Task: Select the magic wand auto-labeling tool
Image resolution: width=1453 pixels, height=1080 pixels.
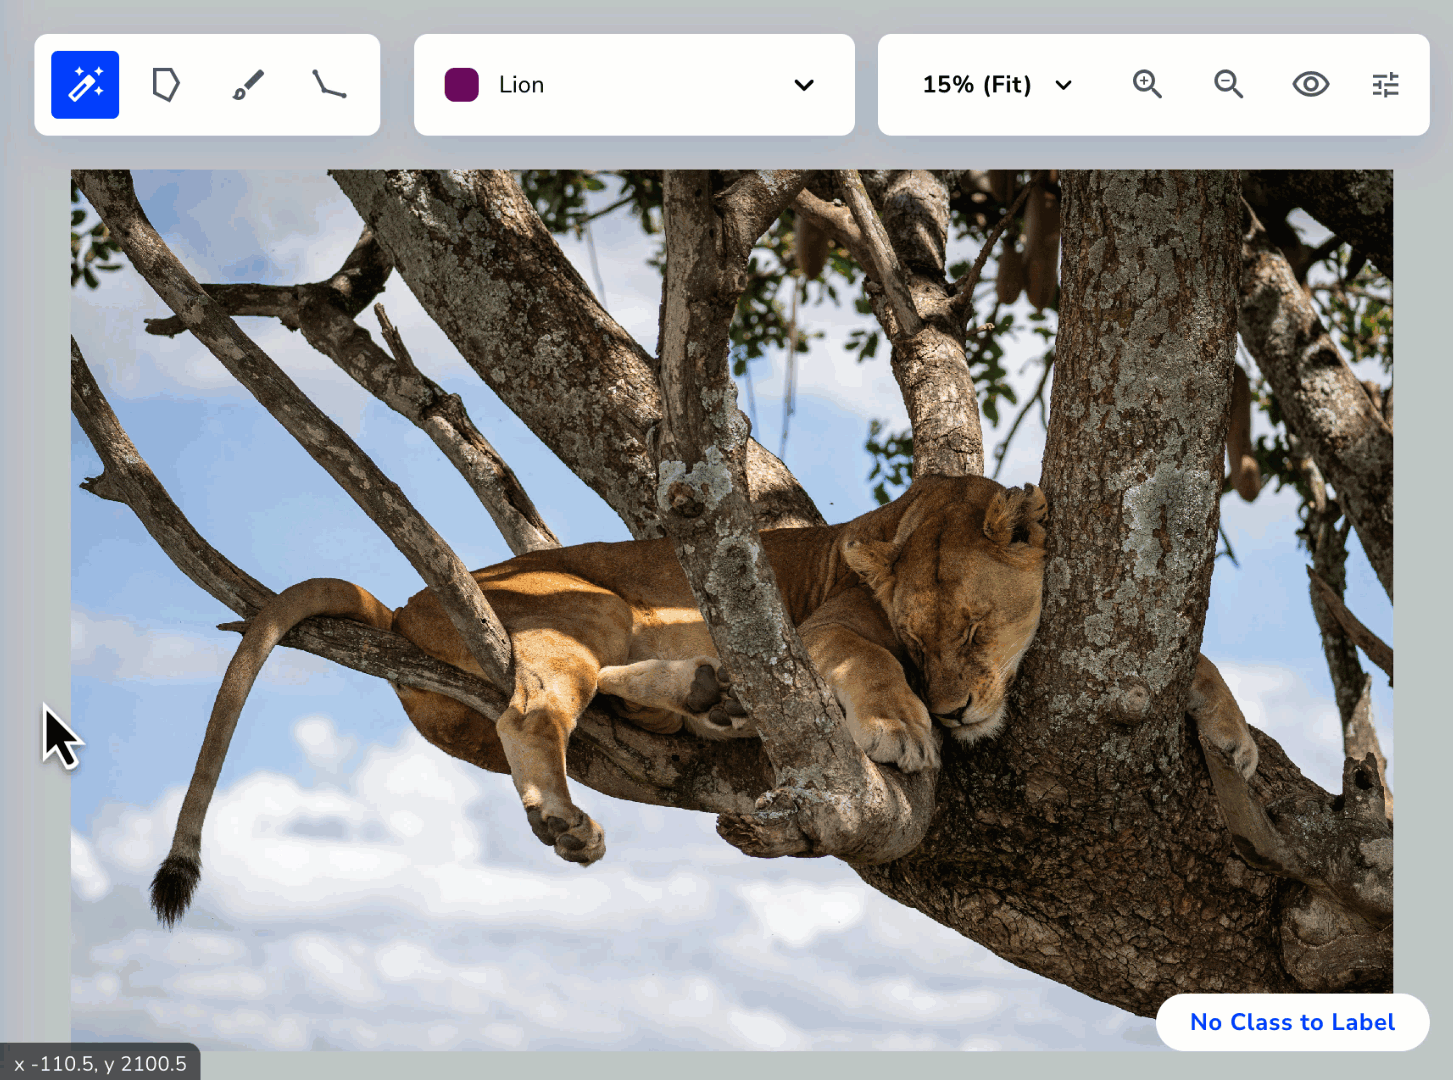Action: pyautogui.click(x=85, y=84)
